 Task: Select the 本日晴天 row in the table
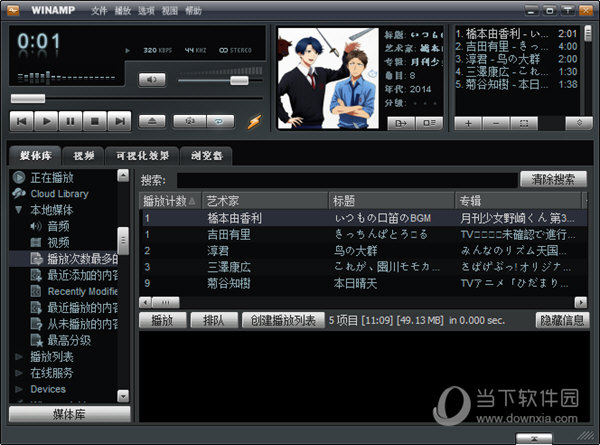363,283
